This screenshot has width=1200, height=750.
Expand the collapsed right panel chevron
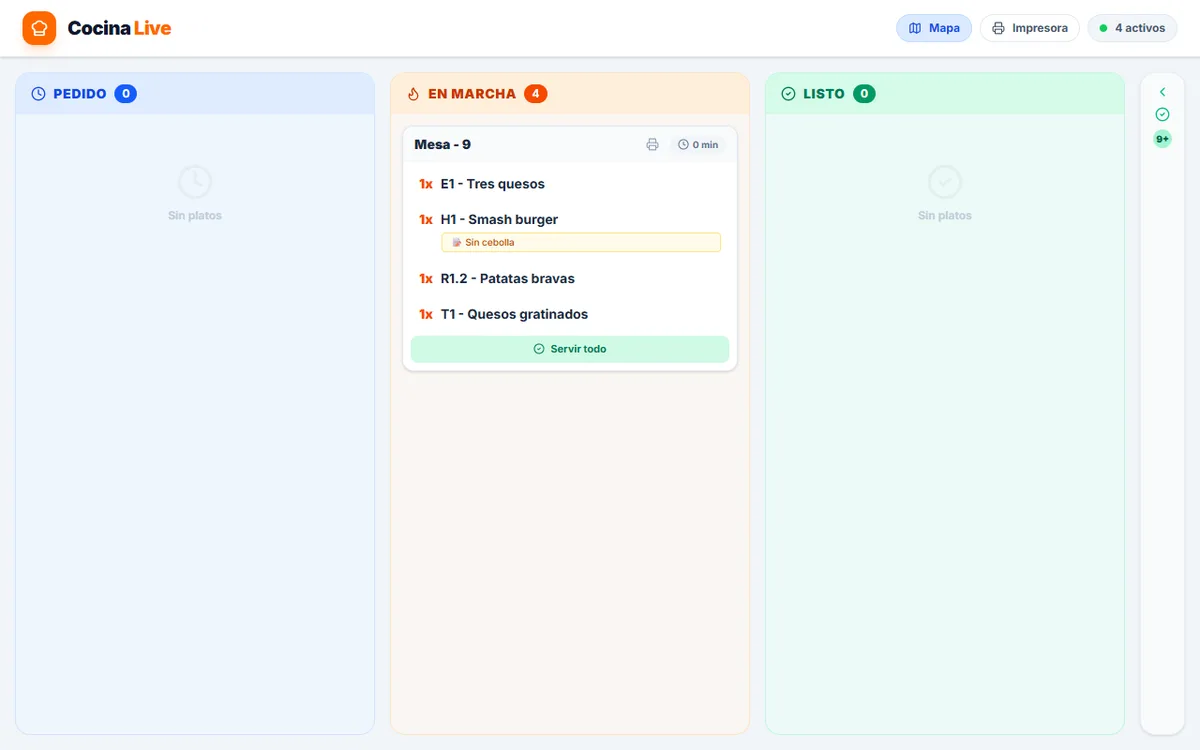point(1162,92)
